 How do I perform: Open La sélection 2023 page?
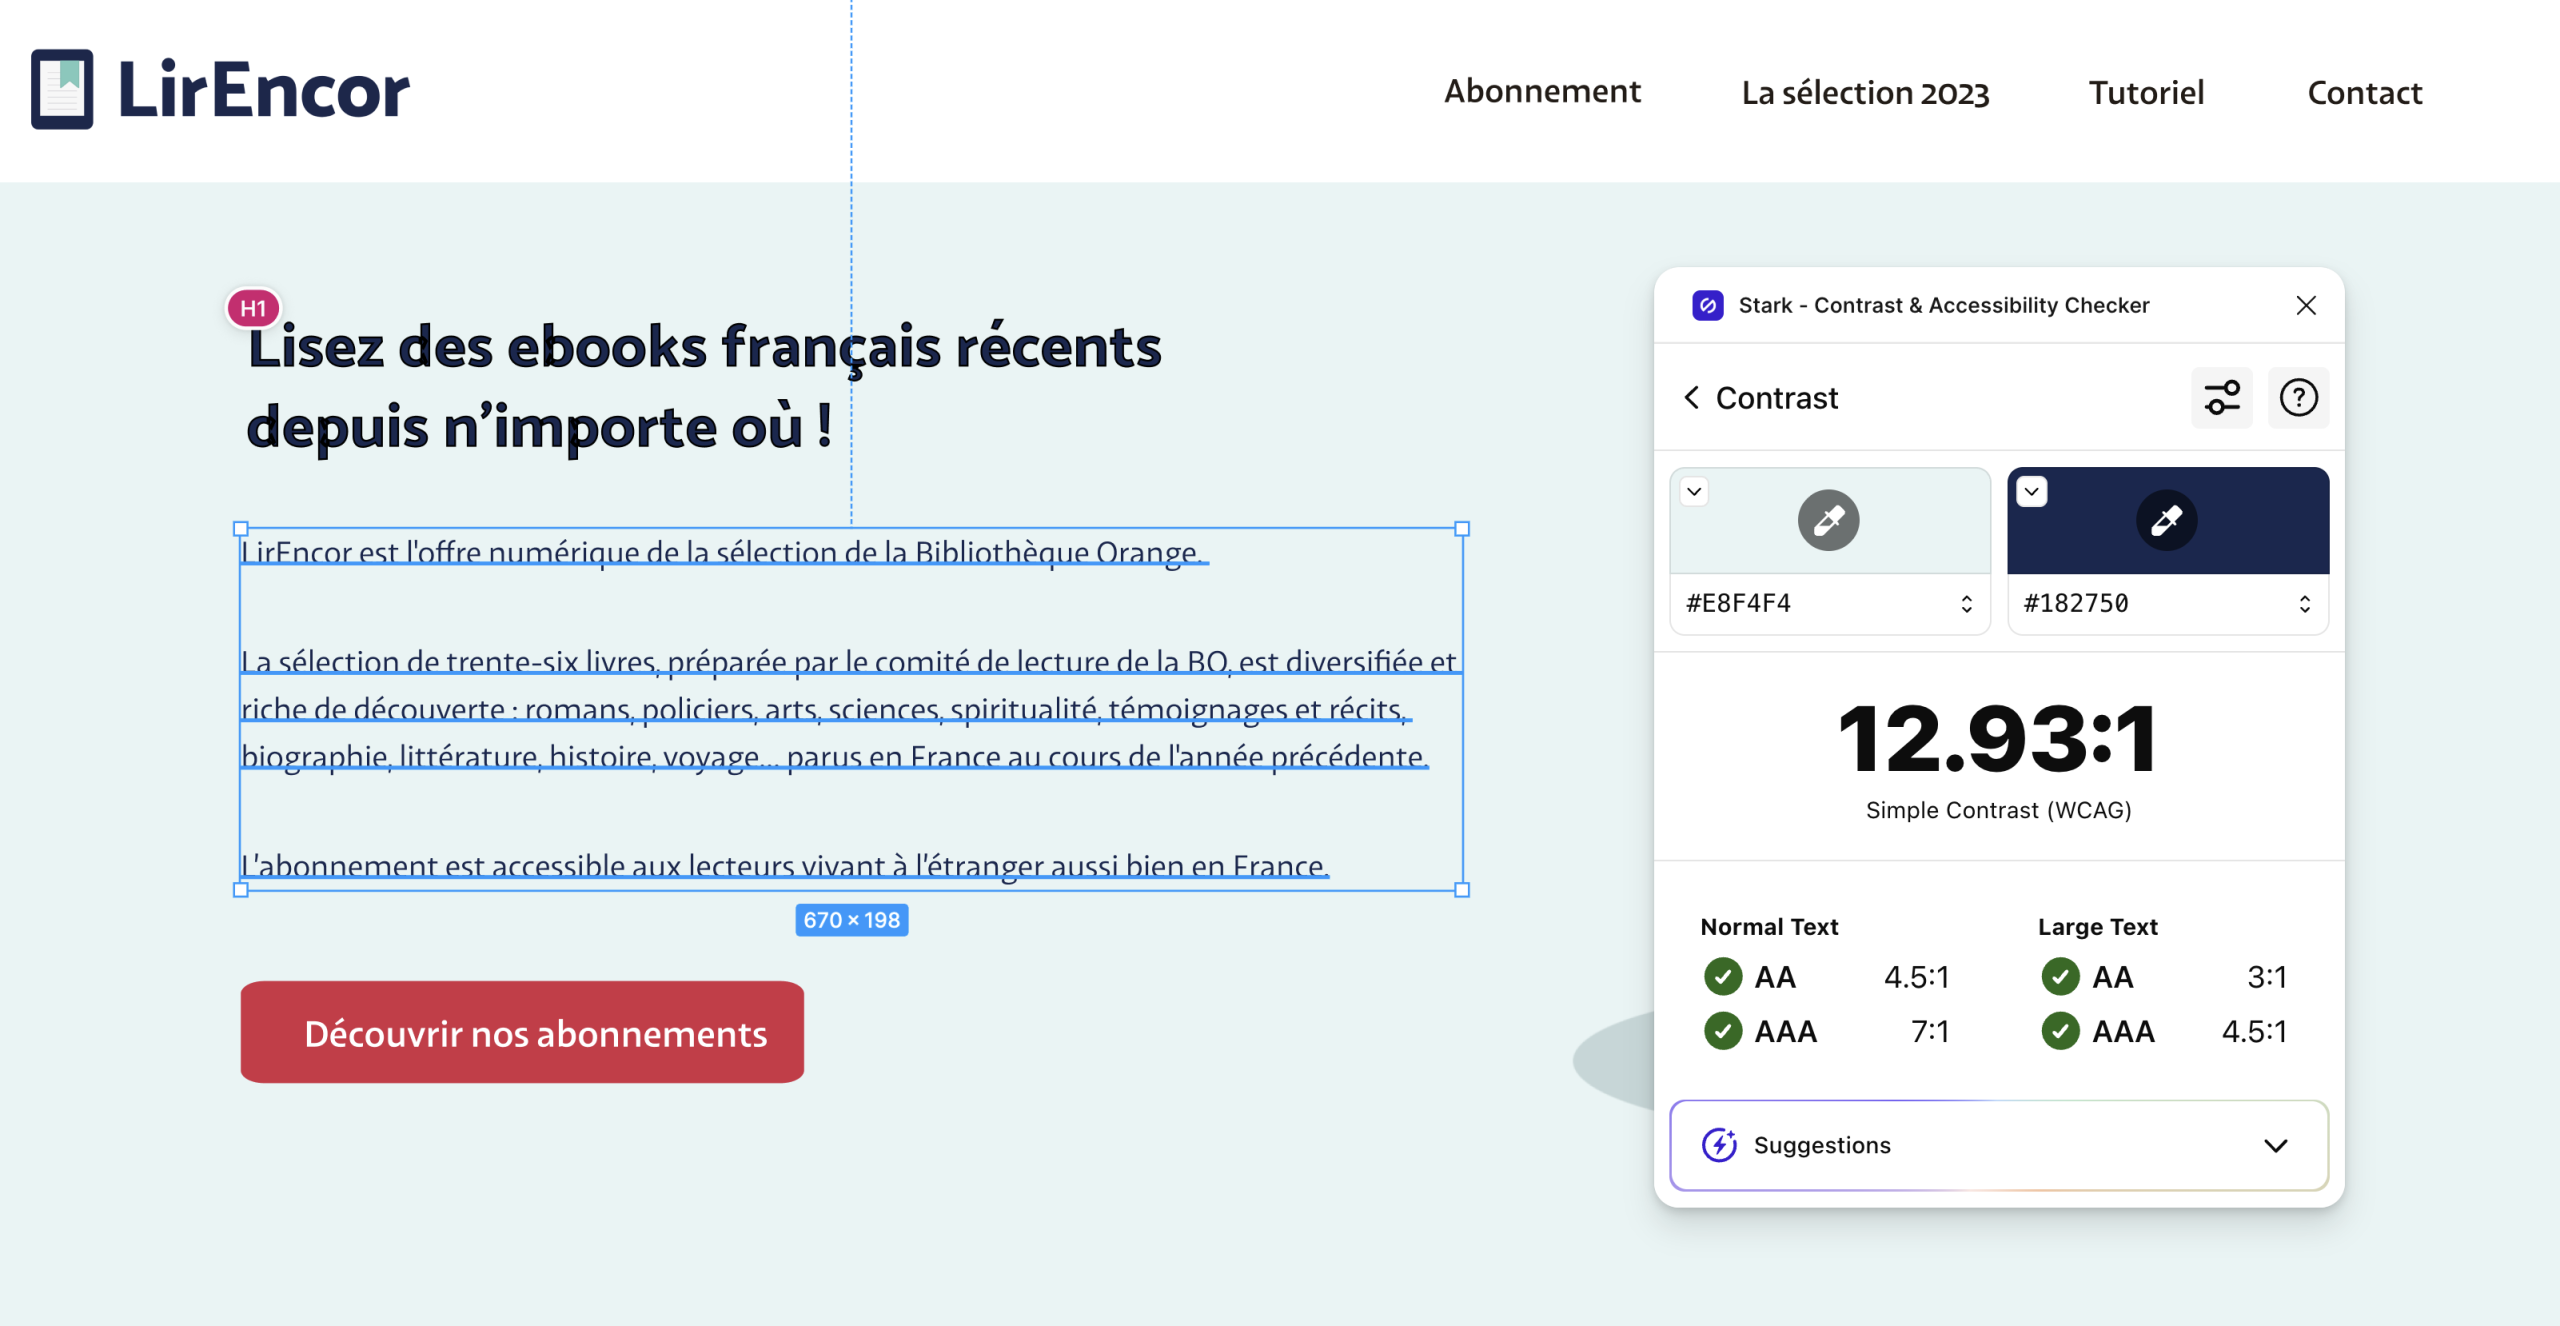pyautogui.click(x=1864, y=93)
